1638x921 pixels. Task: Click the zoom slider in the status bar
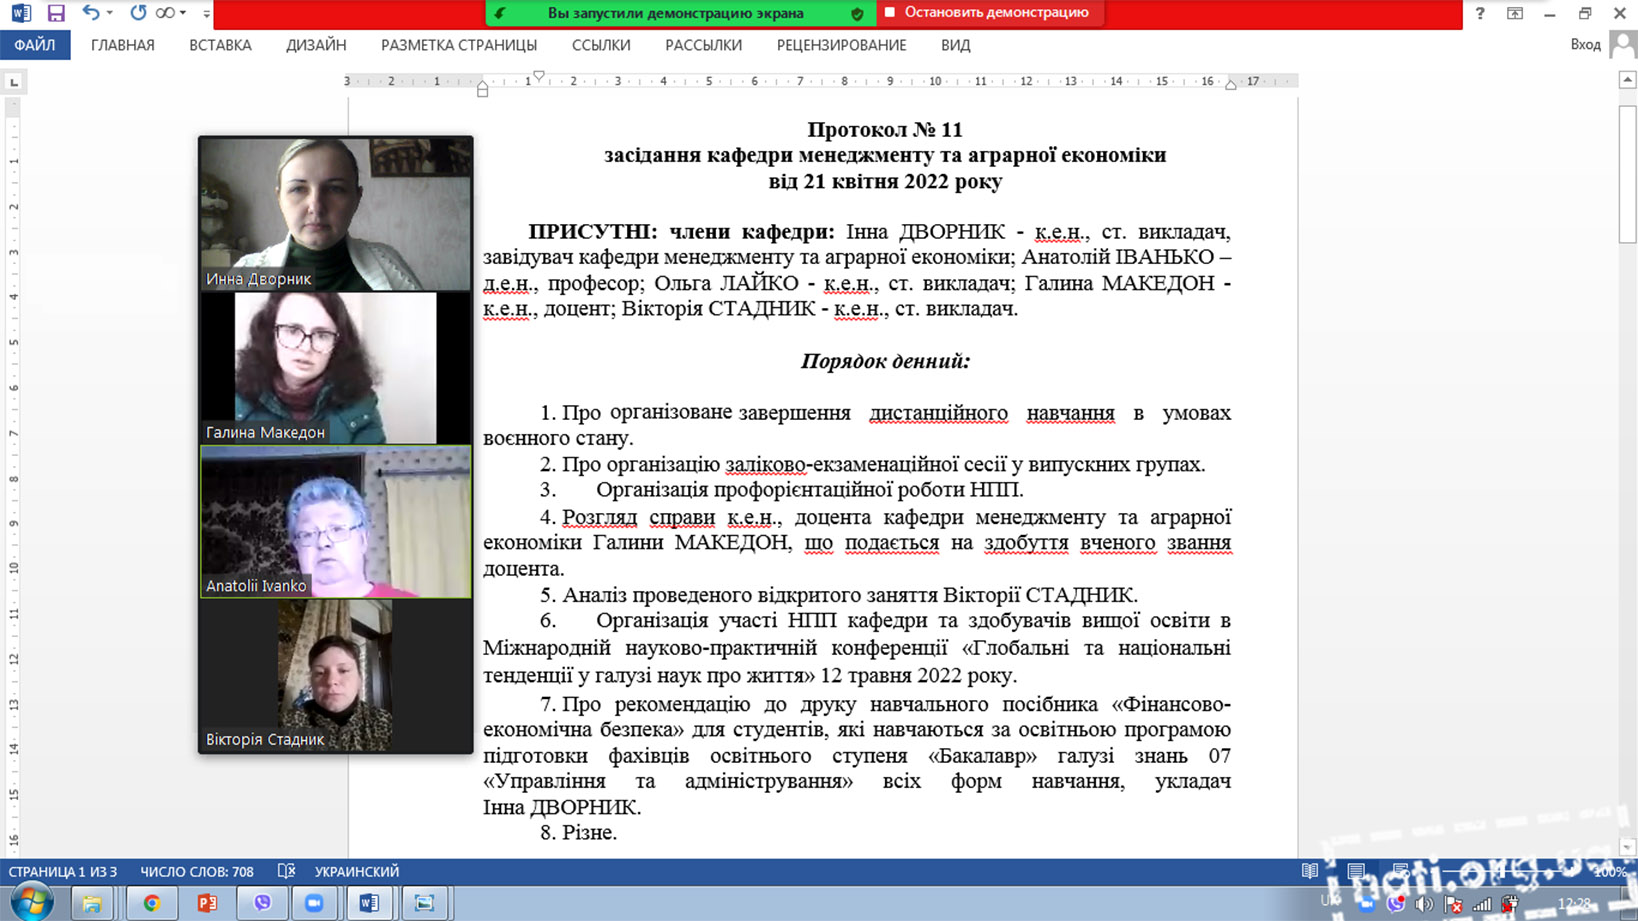pos(1500,872)
